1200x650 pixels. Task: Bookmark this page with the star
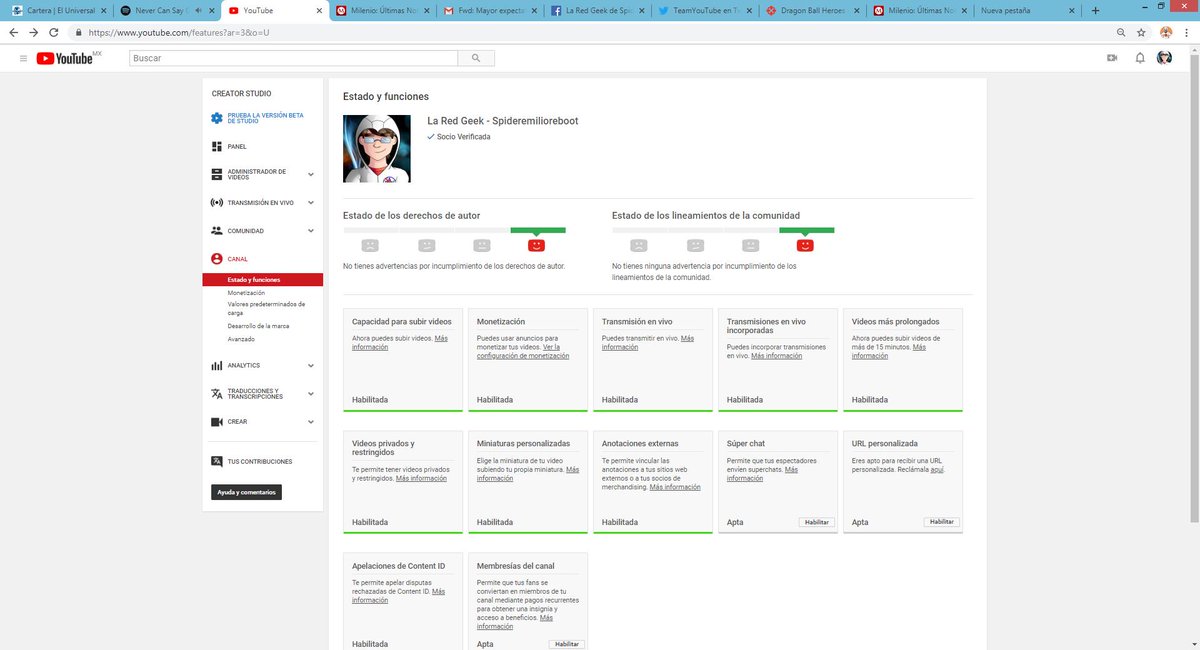pos(1141,32)
